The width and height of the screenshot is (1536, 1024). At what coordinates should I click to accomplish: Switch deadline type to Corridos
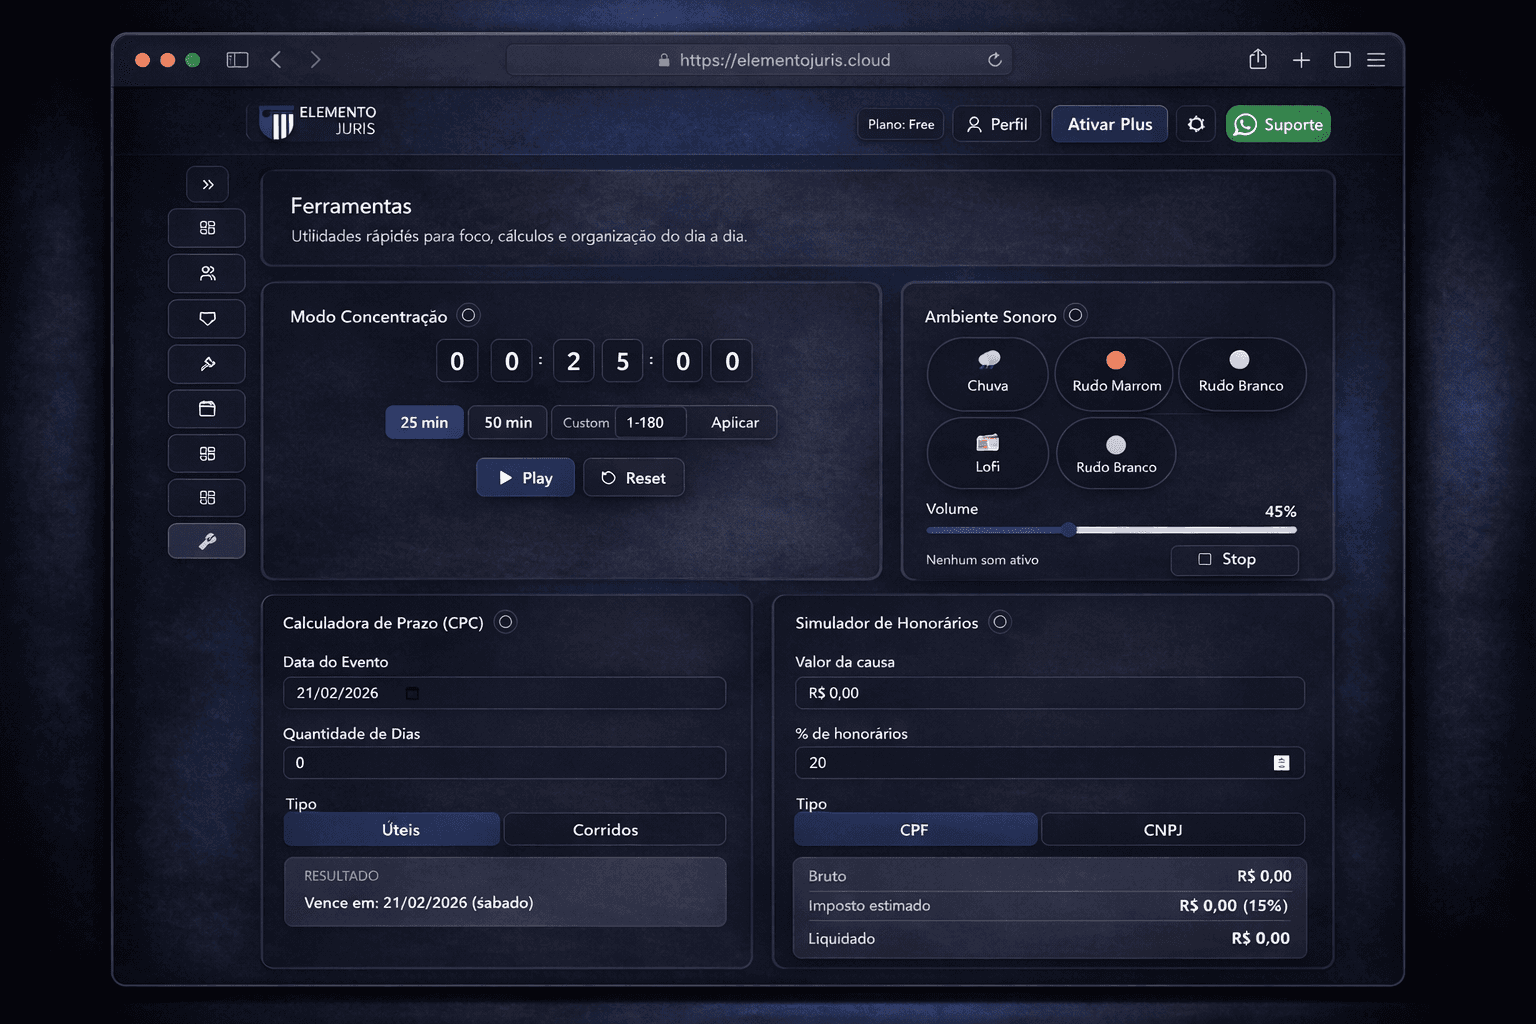click(x=605, y=830)
